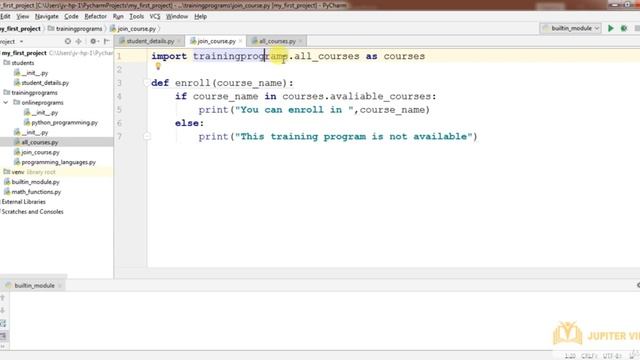Click the scroll-from-source target icon in Project panel
The image size is (640, 360).
point(68,41)
